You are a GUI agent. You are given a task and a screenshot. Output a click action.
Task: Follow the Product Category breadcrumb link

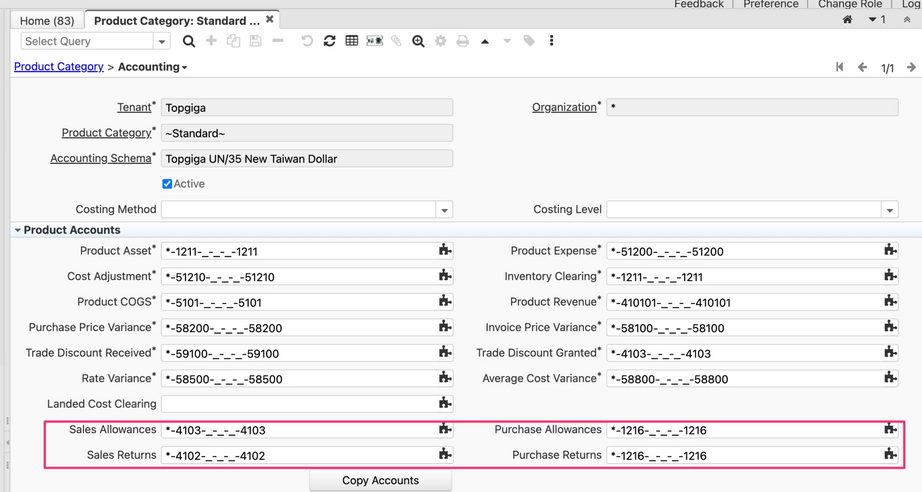(58, 67)
